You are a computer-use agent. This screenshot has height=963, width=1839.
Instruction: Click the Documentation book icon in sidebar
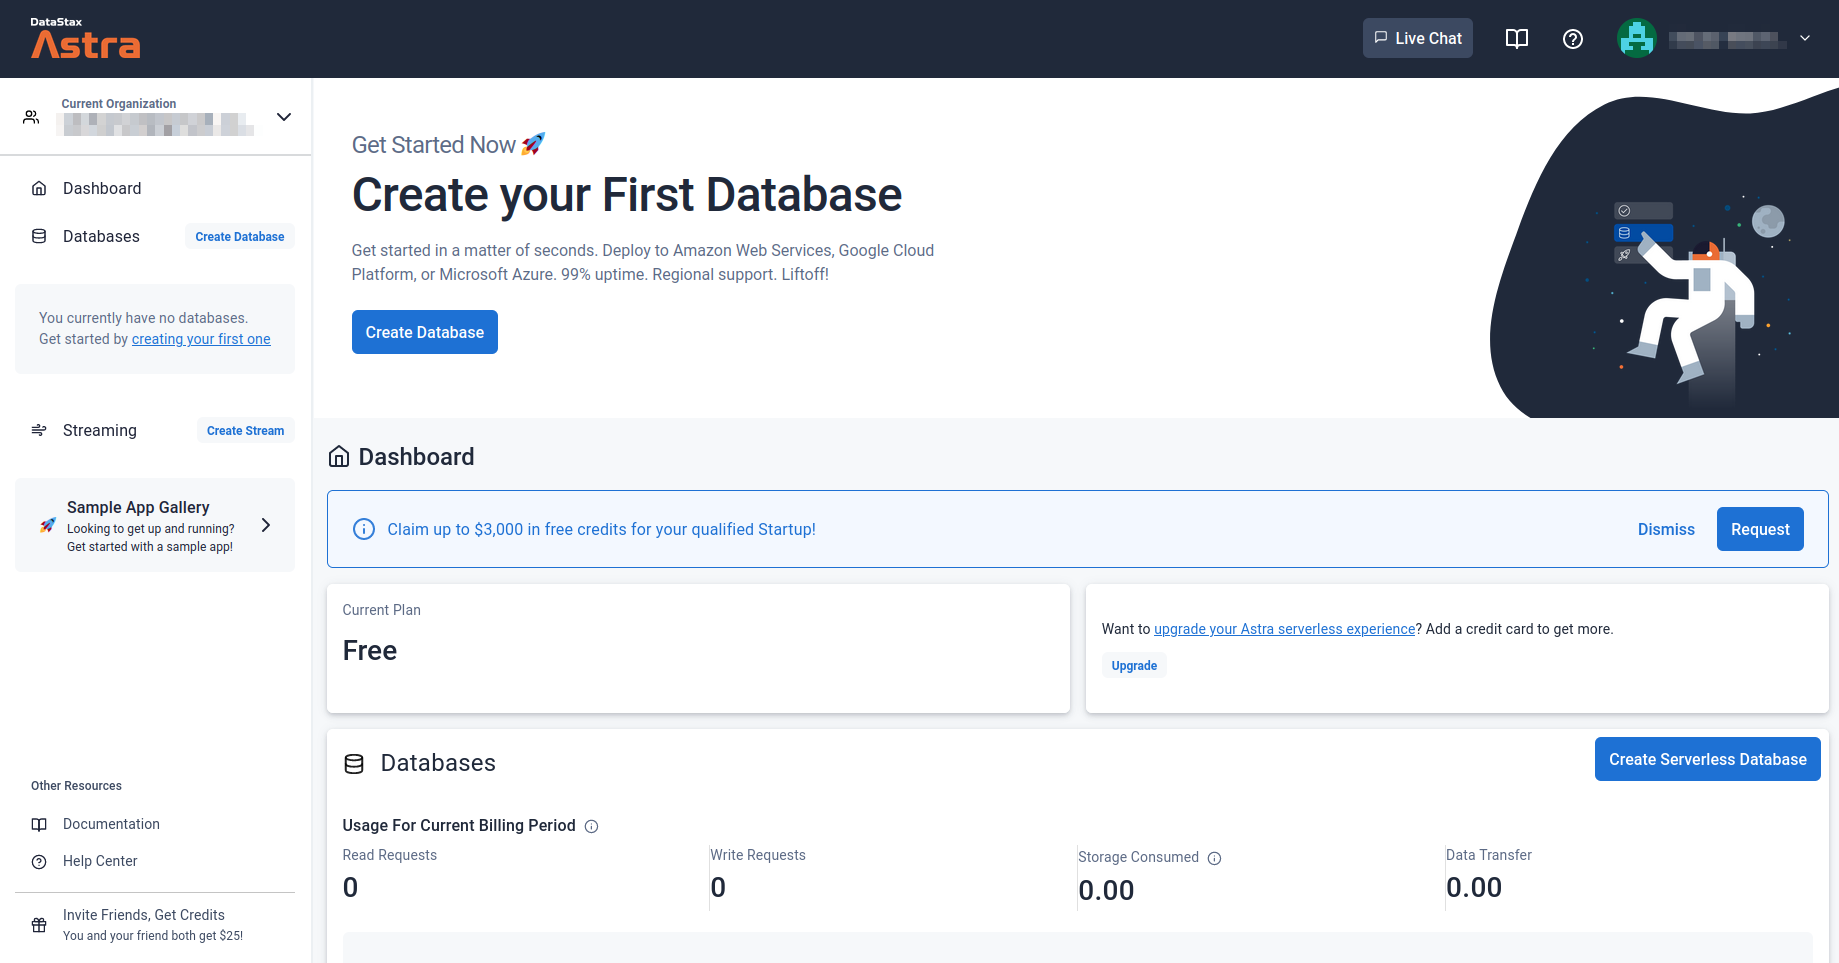(x=39, y=824)
